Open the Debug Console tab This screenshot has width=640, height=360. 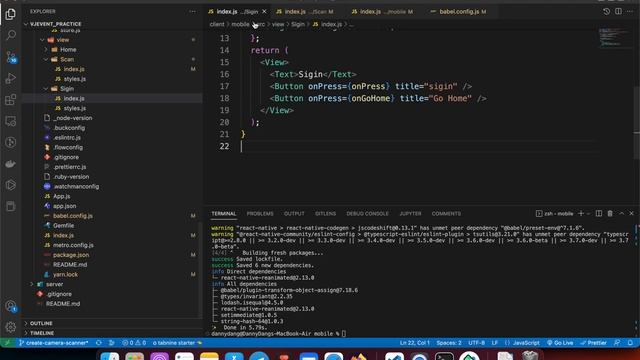(x=367, y=213)
